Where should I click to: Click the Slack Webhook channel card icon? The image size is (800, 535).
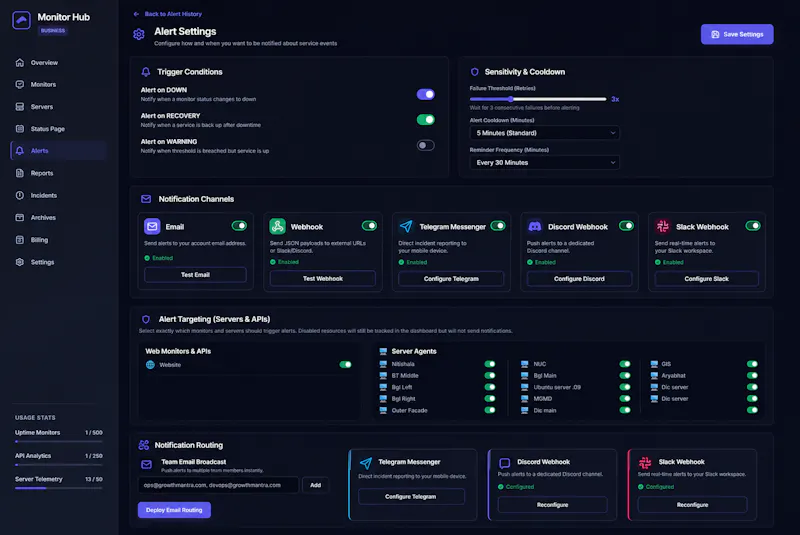tap(663, 226)
